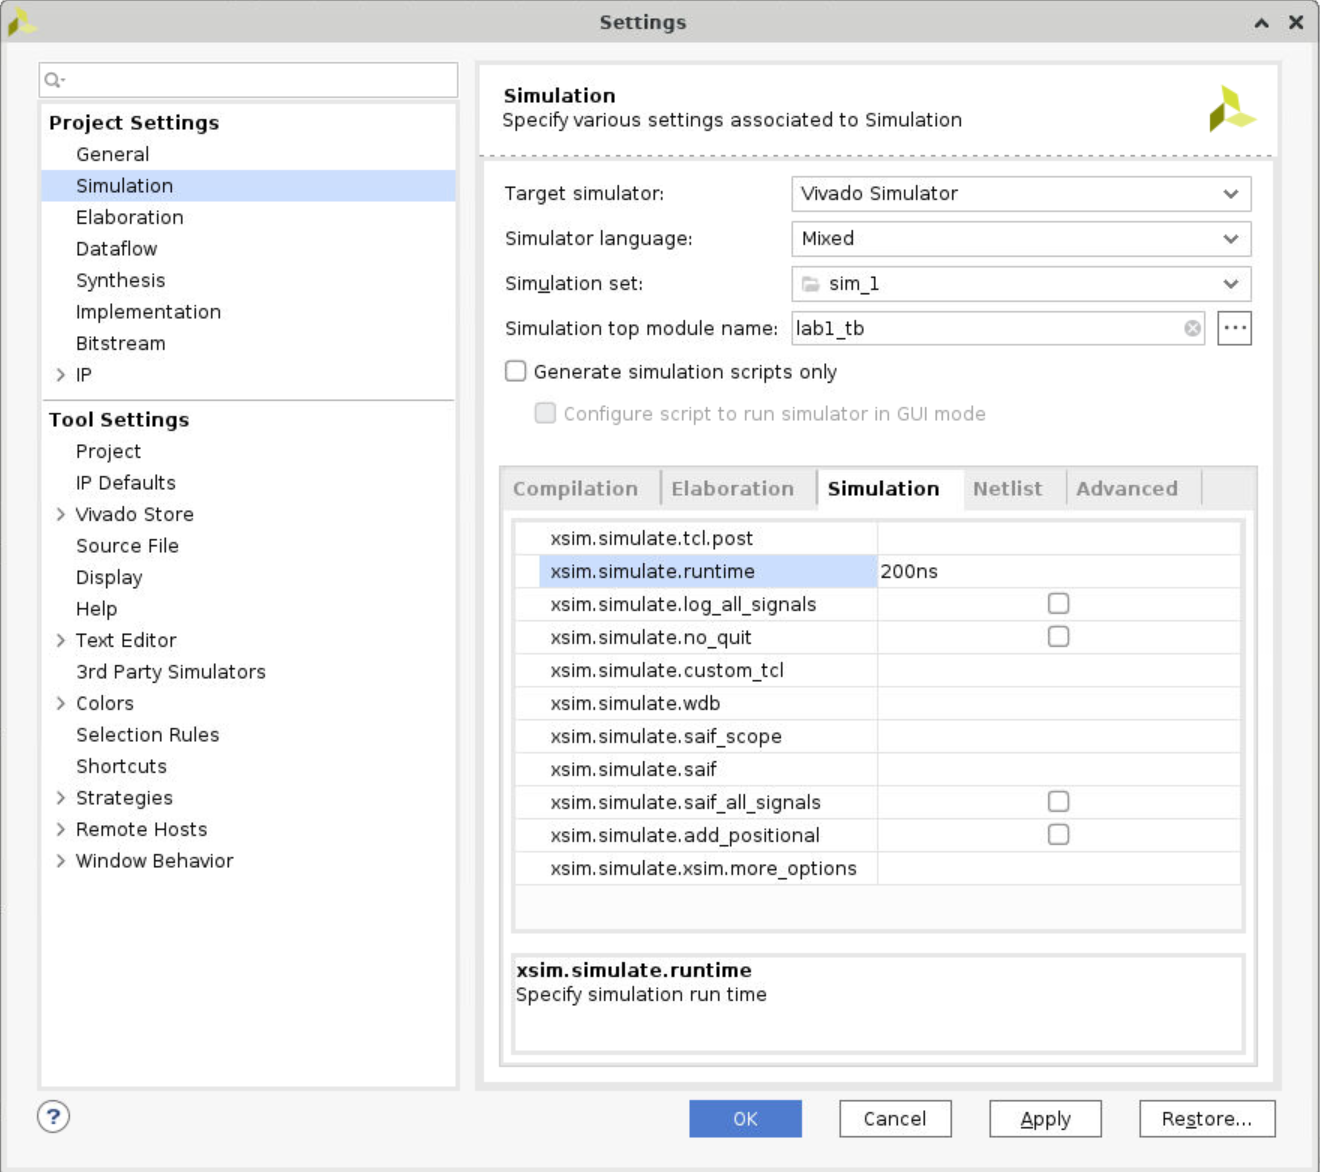1320x1172 pixels.
Task: Select xsim.simulate.custom_tcl property row
Action: point(878,670)
